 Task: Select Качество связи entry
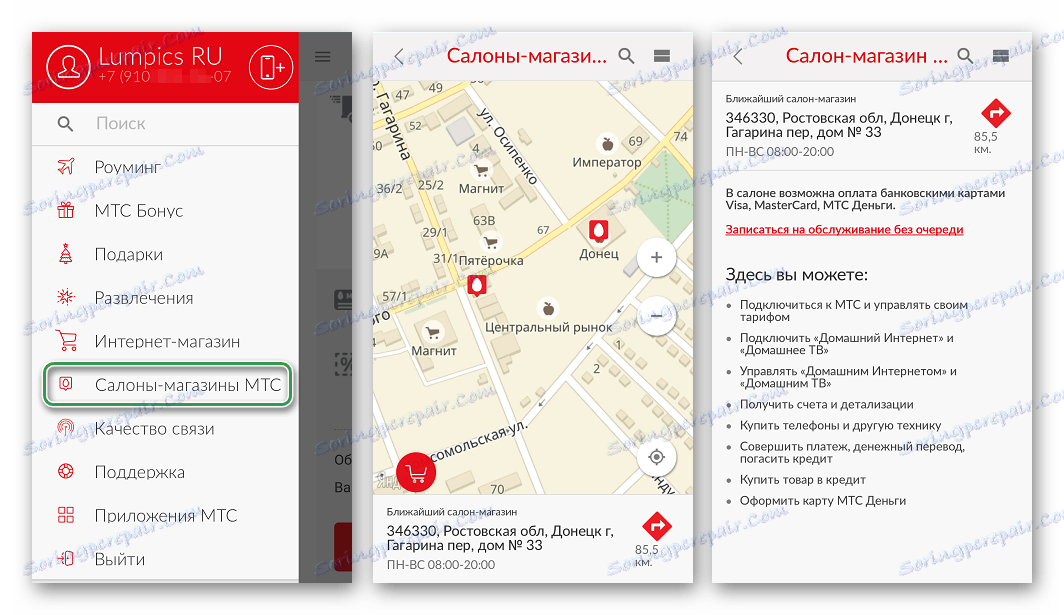pyautogui.click(x=165, y=428)
